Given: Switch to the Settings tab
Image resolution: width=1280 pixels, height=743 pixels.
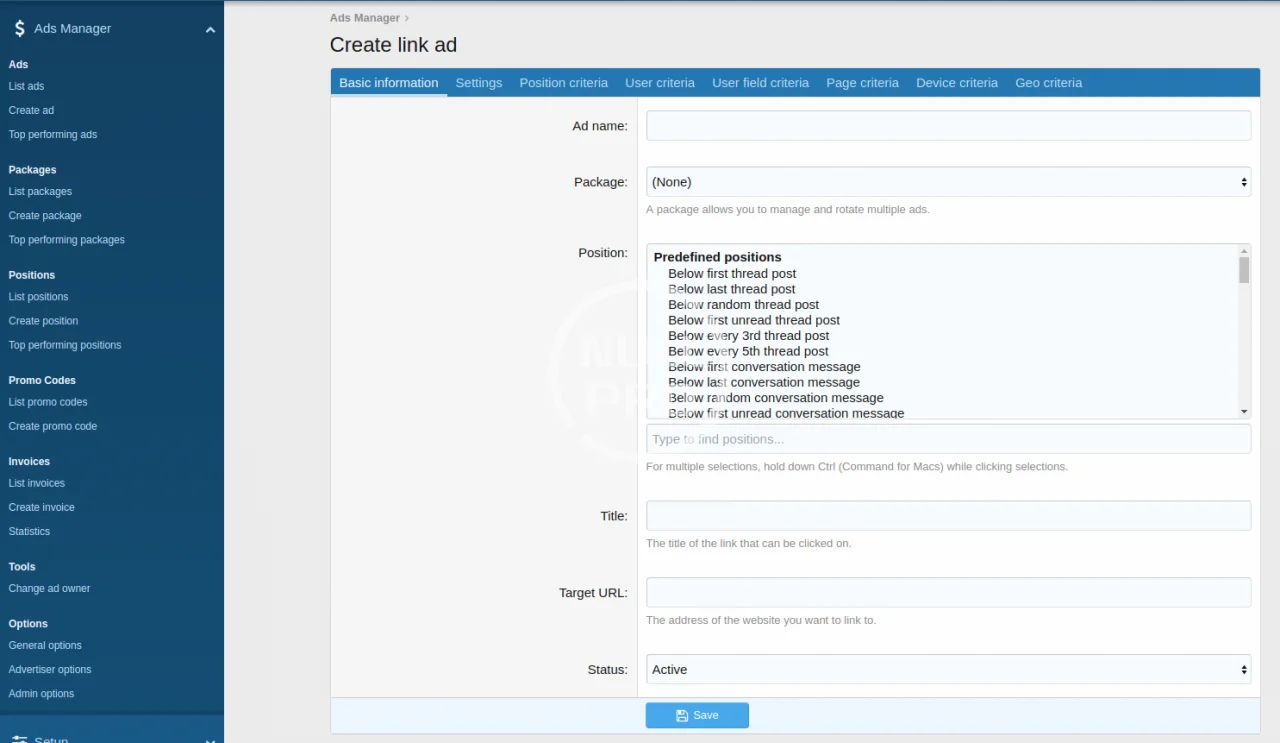Looking at the screenshot, I should point(478,83).
